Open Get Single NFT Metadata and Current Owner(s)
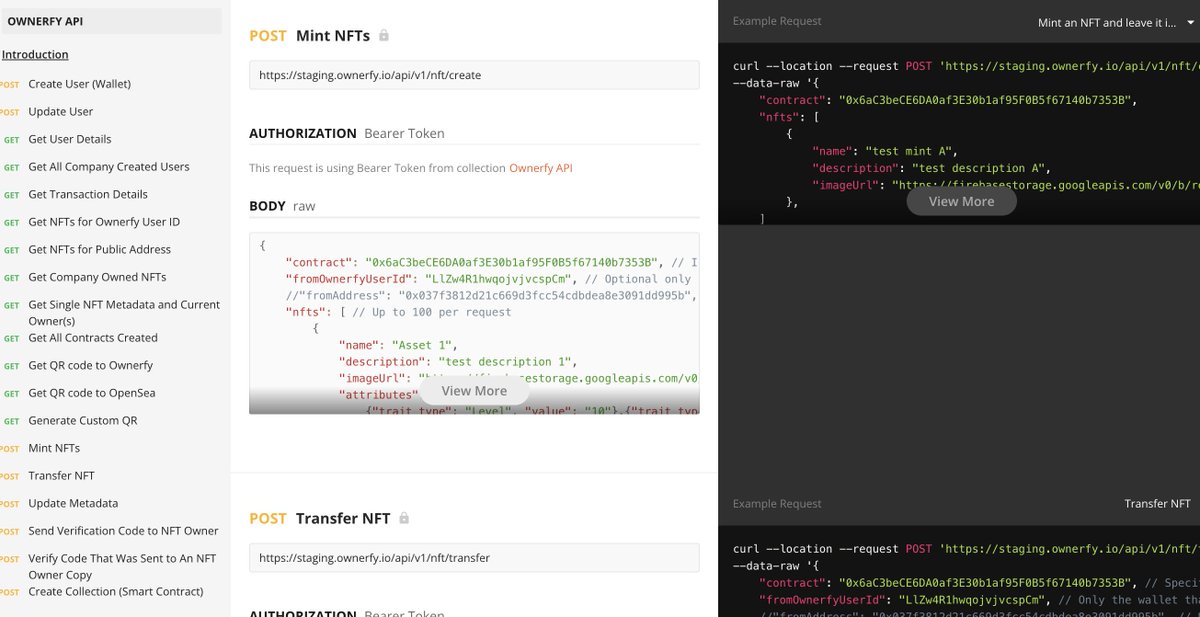 tap(124, 313)
